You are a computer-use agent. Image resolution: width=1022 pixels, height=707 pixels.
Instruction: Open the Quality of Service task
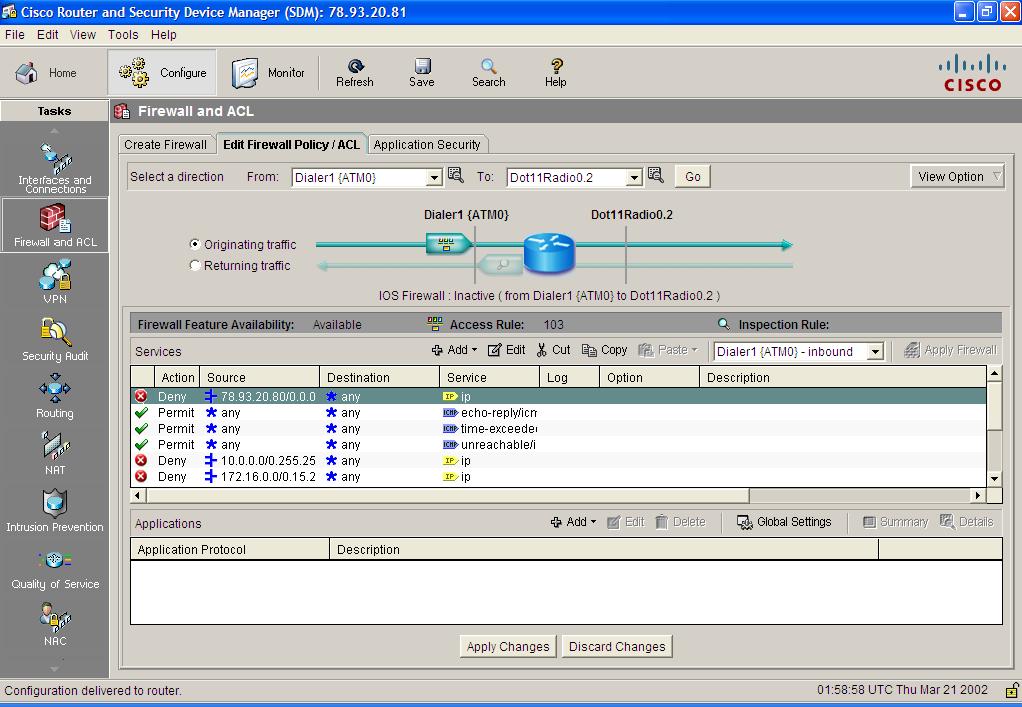(55, 568)
